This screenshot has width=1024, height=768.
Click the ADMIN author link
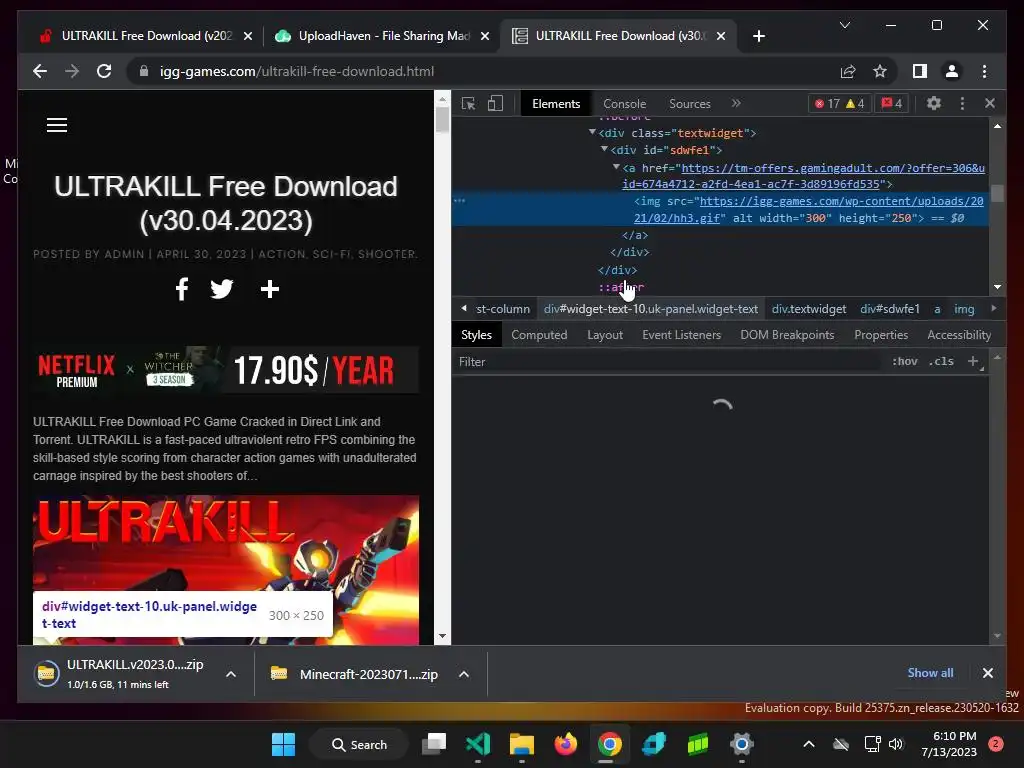point(124,254)
